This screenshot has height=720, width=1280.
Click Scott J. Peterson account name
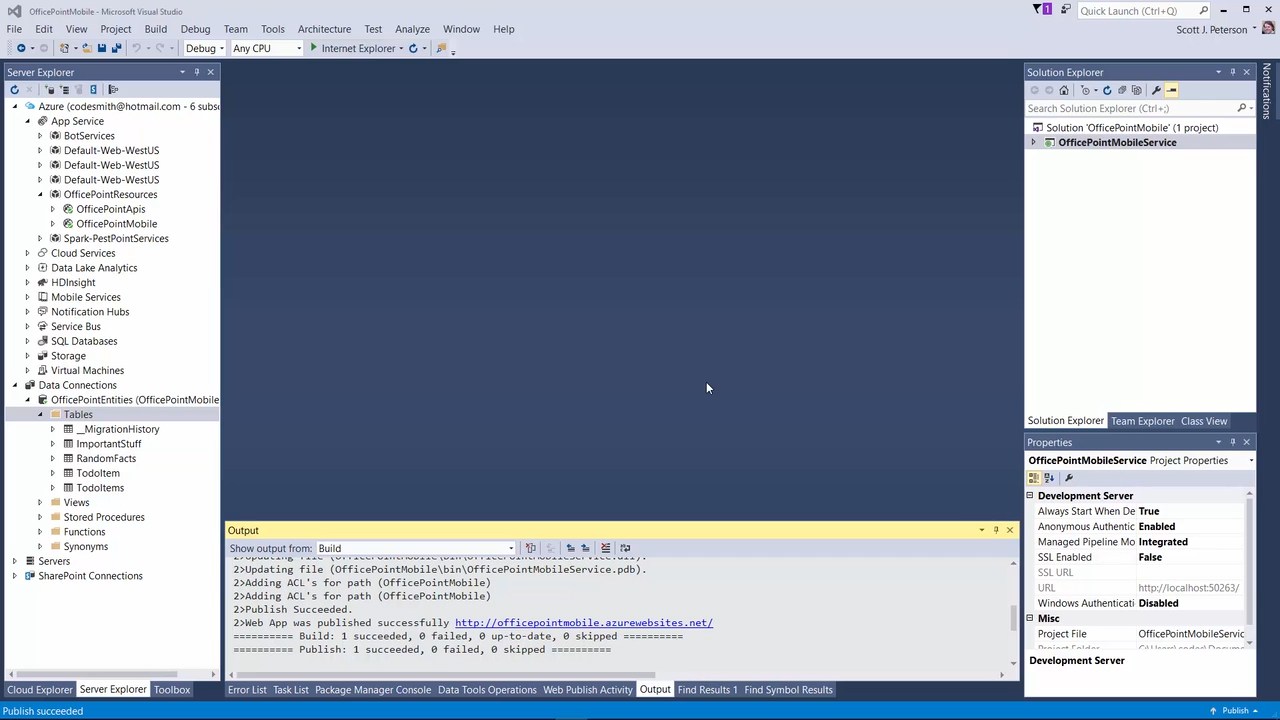[1212, 29]
